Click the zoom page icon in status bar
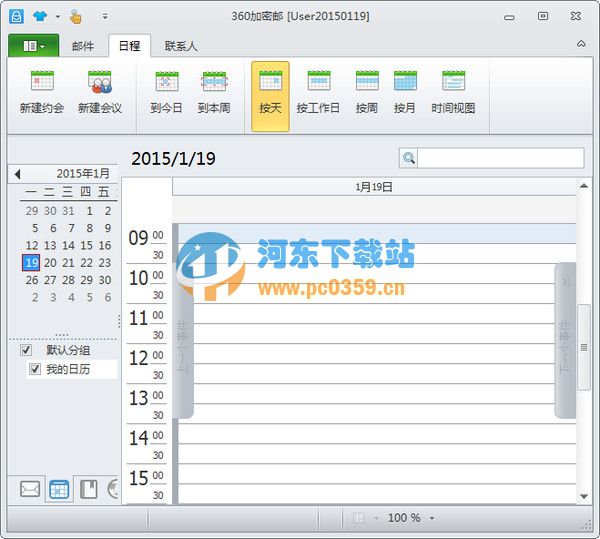This screenshot has width=600, height=539. 359,518
